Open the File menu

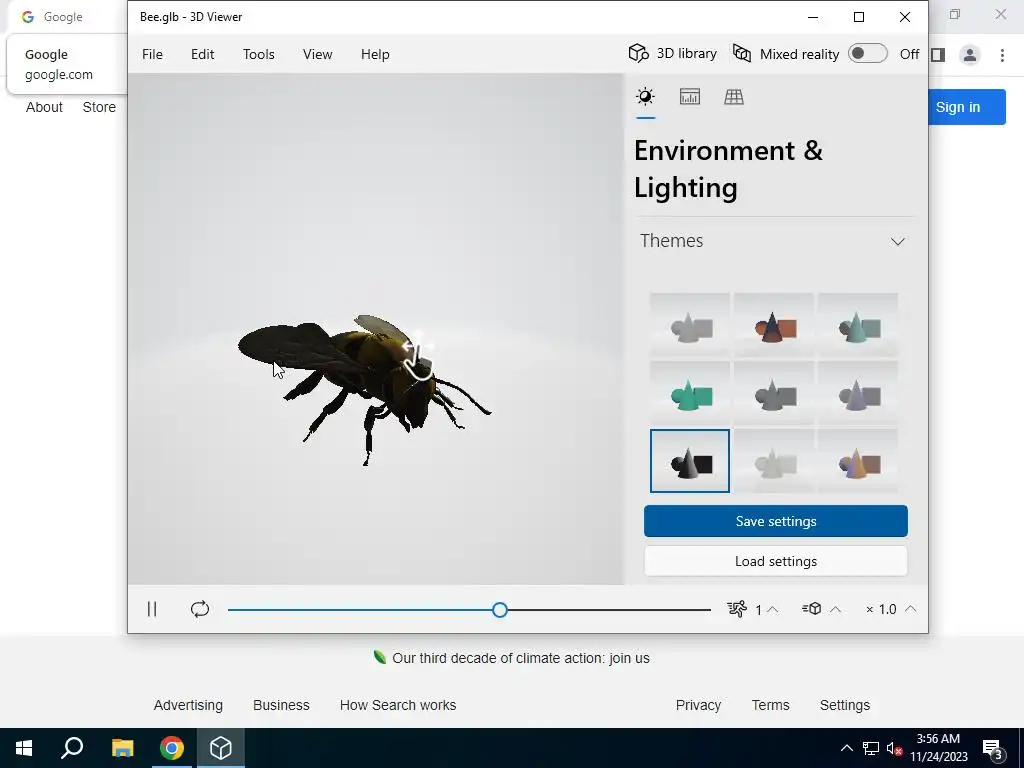pos(152,54)
